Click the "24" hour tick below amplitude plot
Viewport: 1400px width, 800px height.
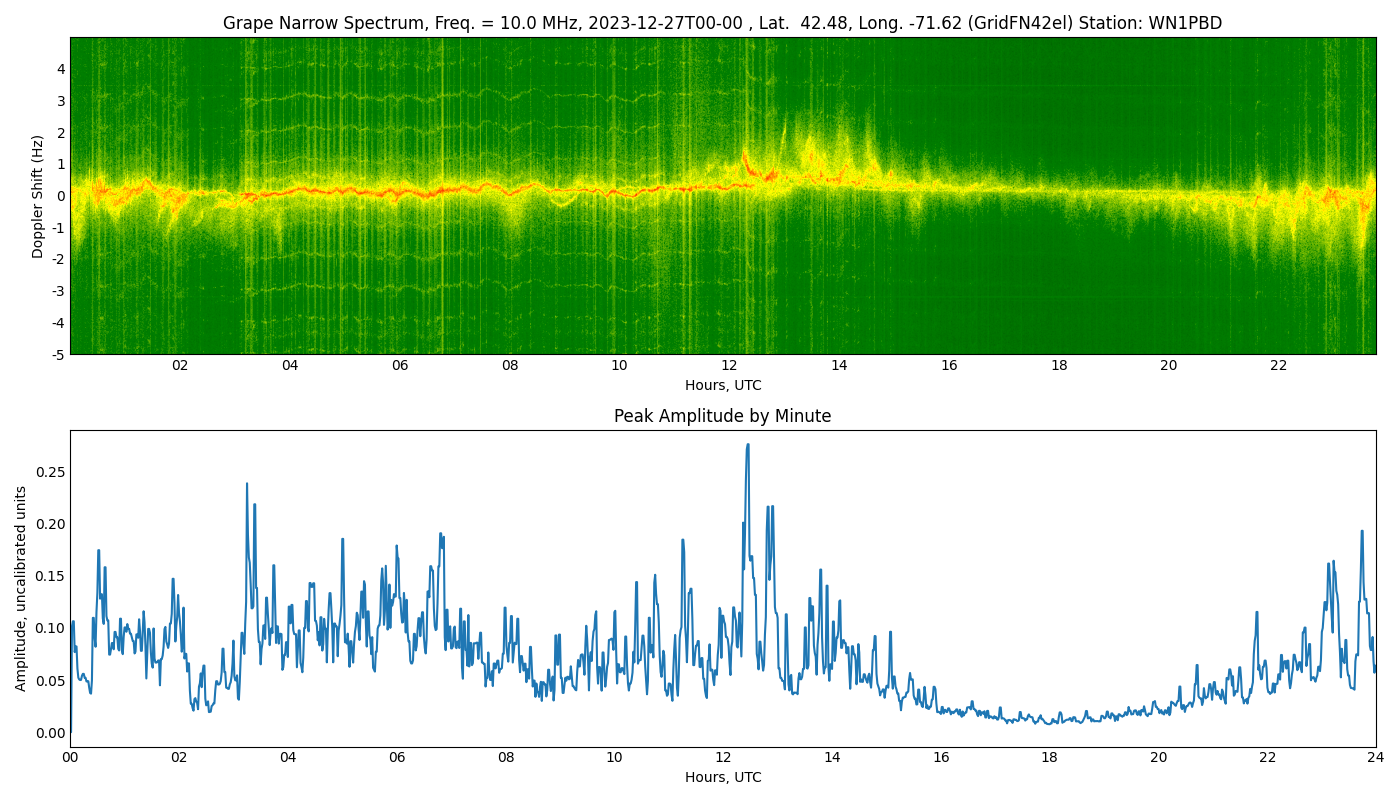coord(1375,758)
